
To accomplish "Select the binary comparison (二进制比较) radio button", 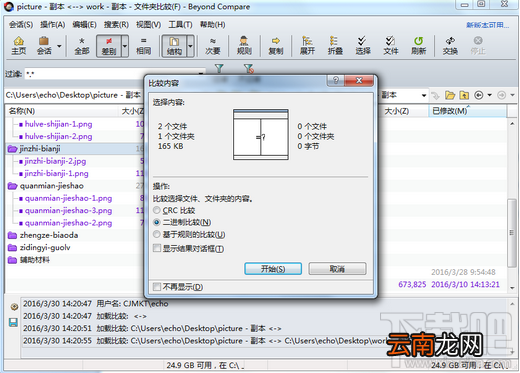I will [x=157, y=222].
